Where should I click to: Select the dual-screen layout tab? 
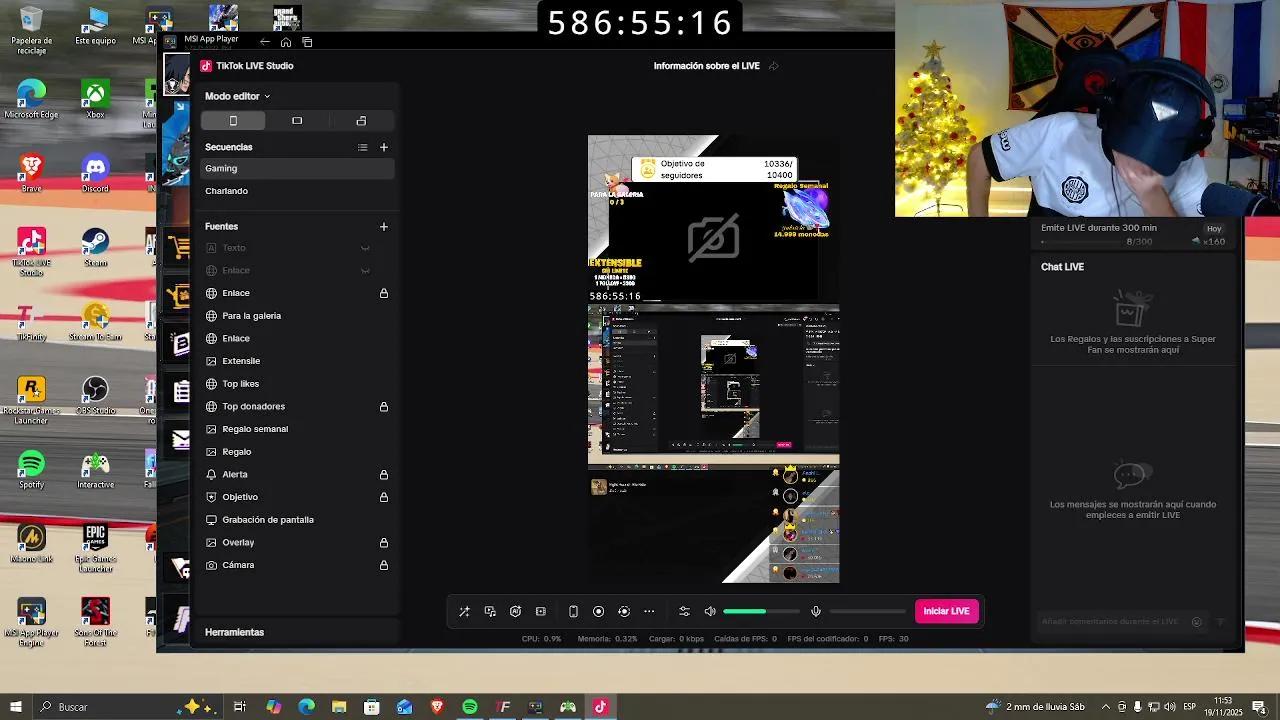(x=361, y=121)
